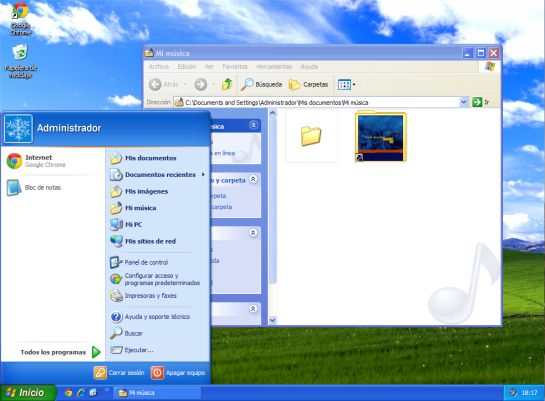Image resolution: width=545 pixels, height=401 pixels.
Task: Click the Forward arrow toolbar button
Action: [x=201, y=84]
